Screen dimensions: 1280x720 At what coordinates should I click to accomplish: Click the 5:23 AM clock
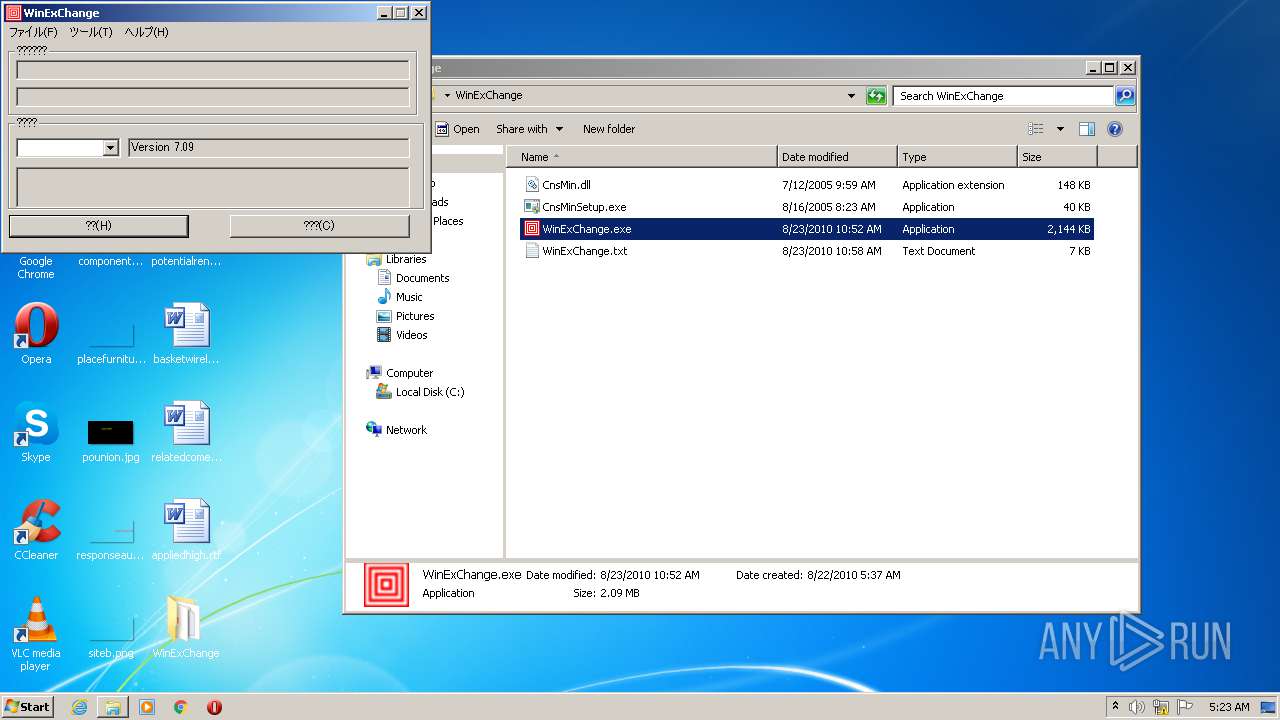pos(1229,707)
